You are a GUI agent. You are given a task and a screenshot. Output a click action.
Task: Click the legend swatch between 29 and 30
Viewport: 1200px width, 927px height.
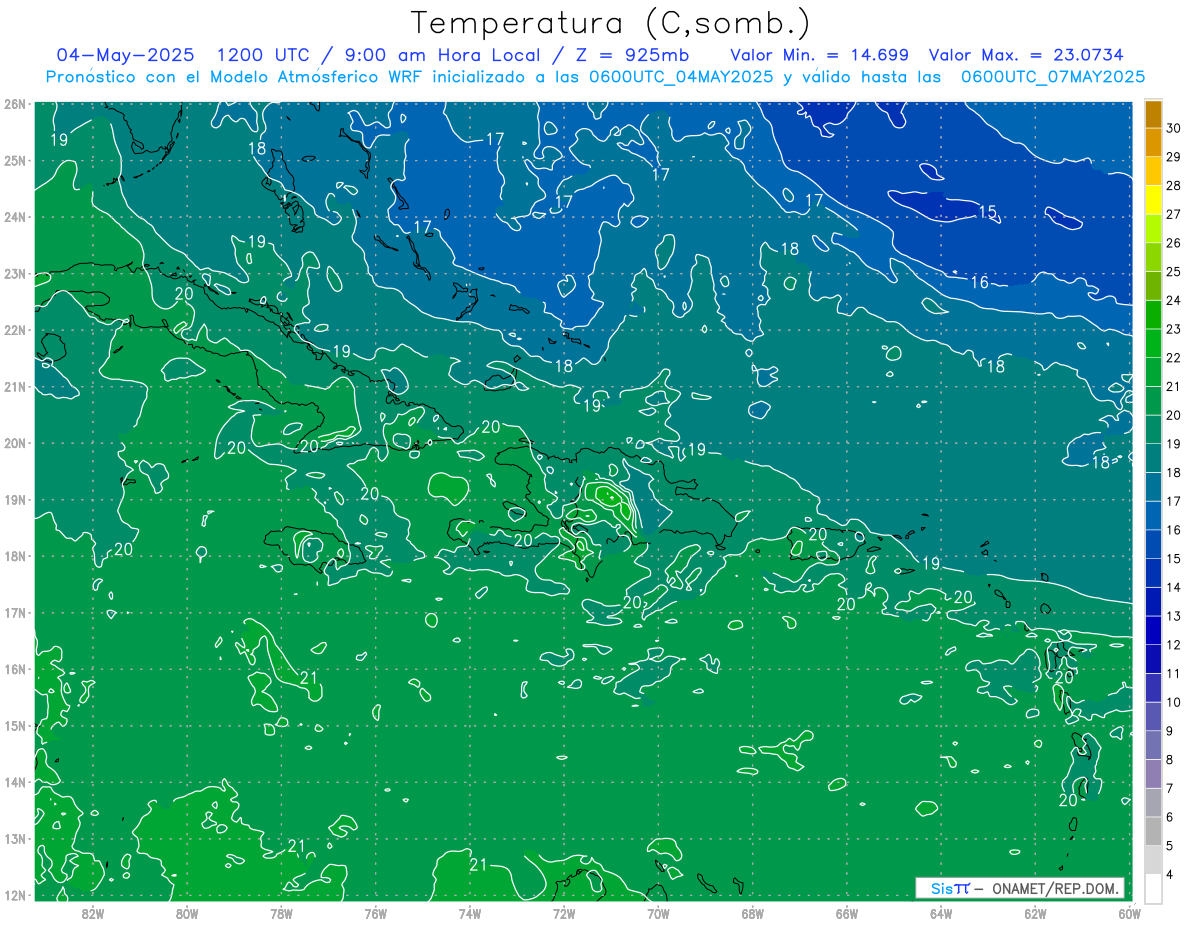tap(1153, 143)
